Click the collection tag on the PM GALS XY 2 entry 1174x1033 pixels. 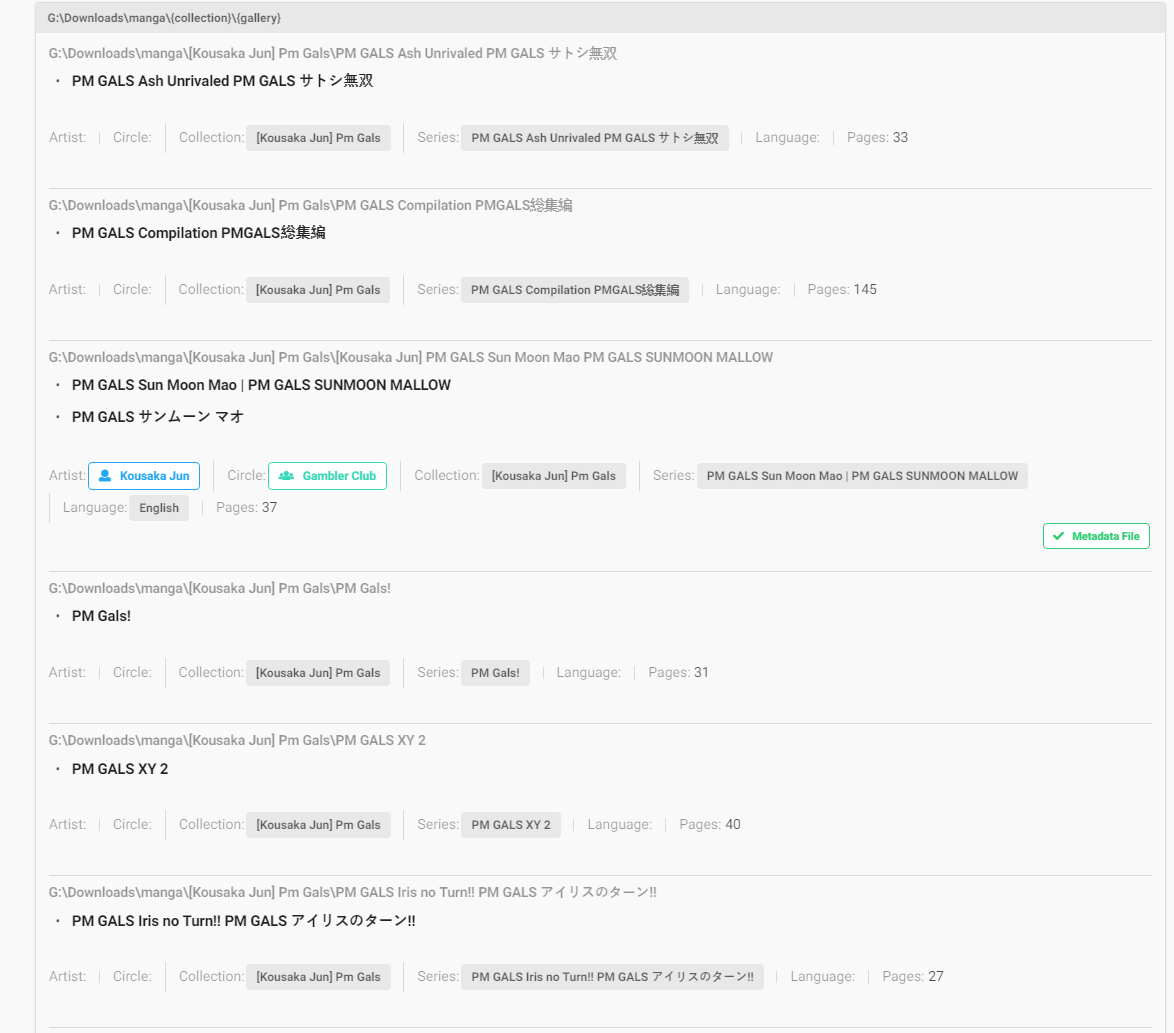click(x=317, y=824)
